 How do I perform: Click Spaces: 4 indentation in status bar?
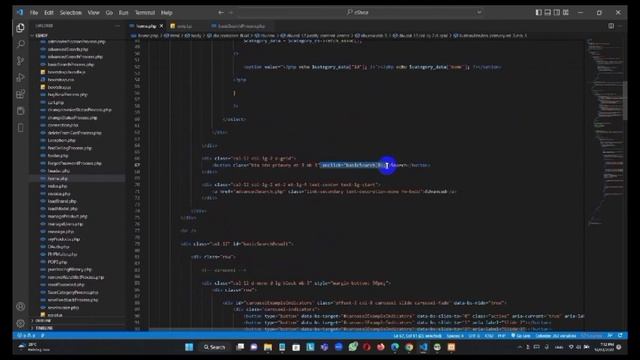455,336
